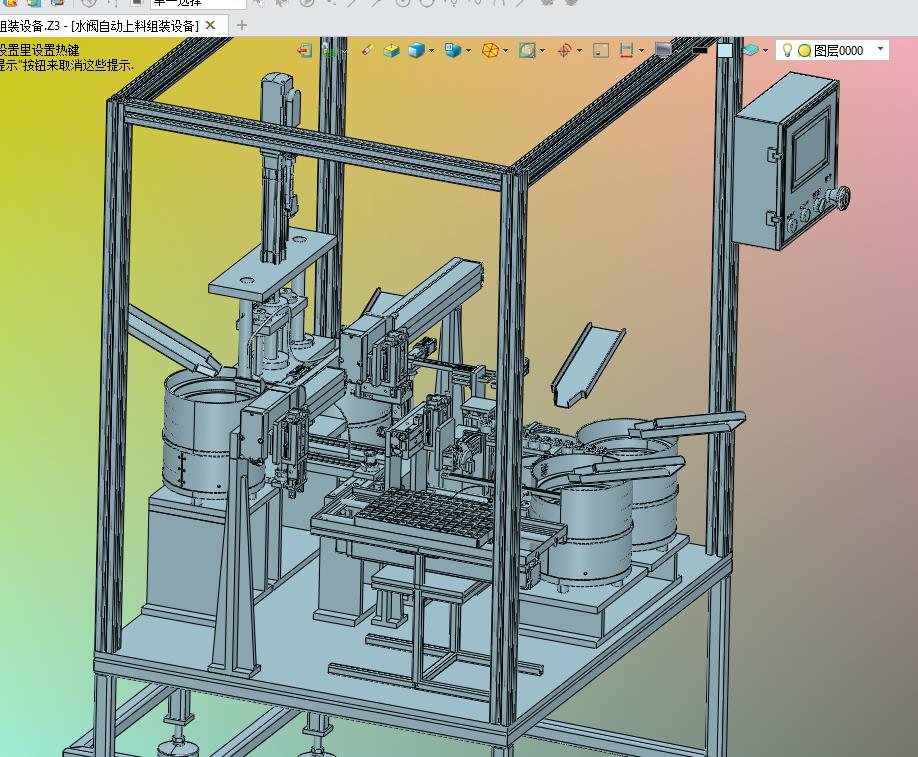Click the gray window-box icon

click(601, 51)
